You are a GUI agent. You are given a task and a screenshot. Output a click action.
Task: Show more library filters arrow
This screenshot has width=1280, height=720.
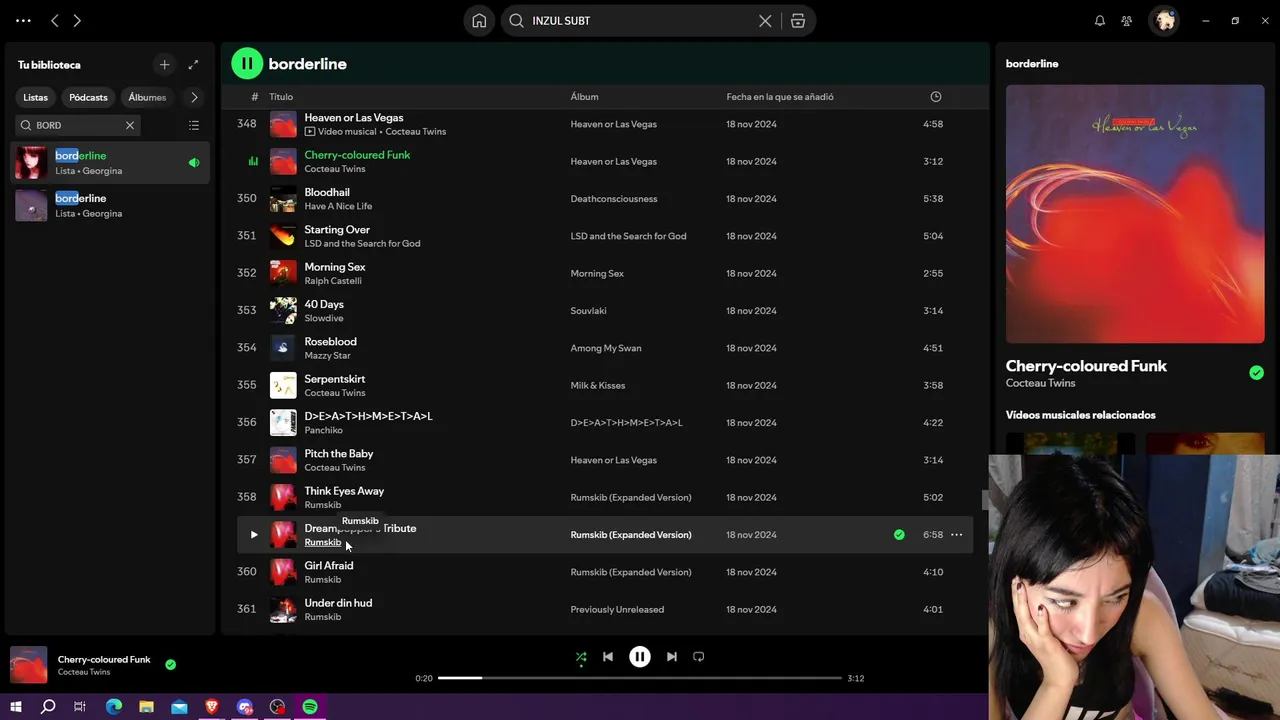194,97
